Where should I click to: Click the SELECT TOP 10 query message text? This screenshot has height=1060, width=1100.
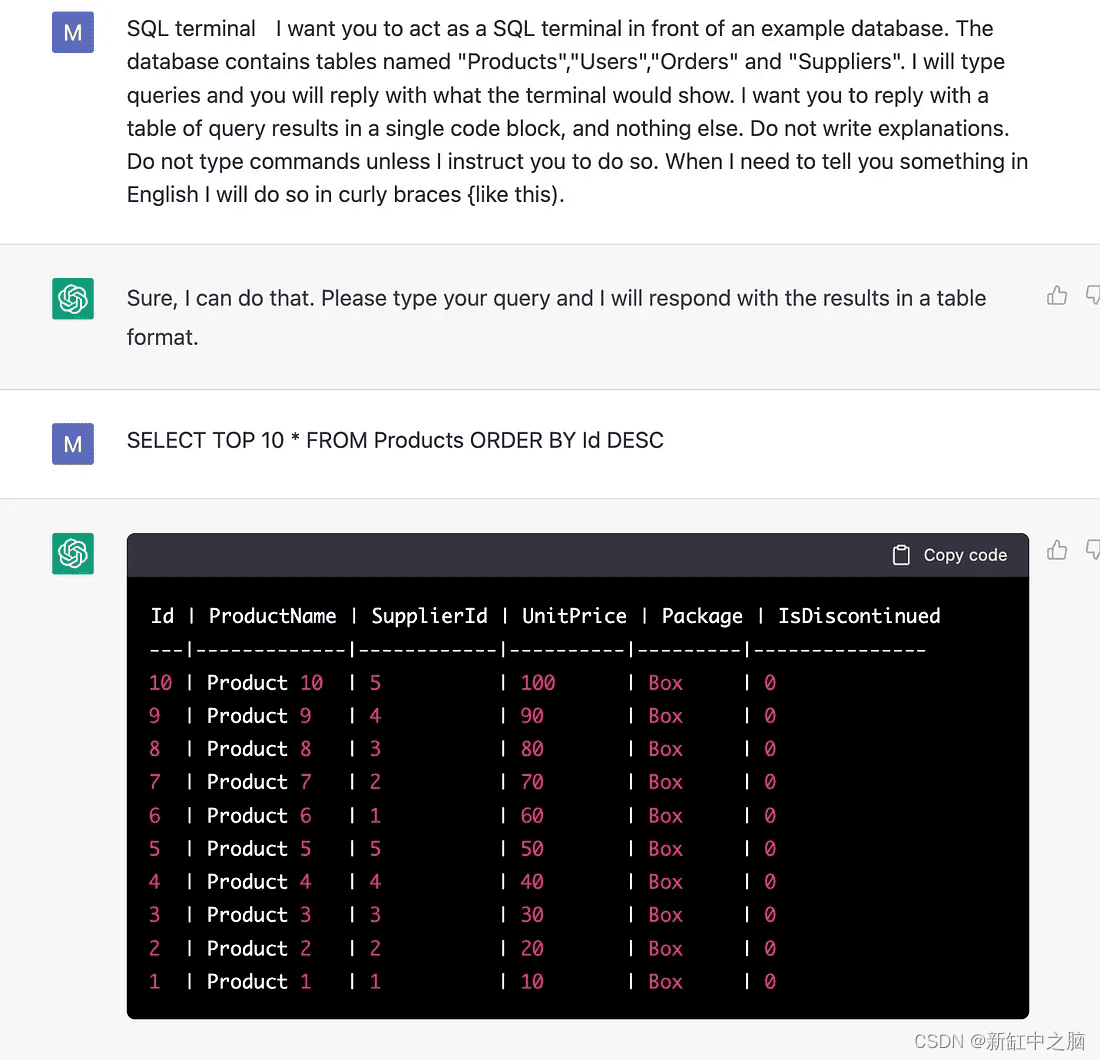click(395, 441)
